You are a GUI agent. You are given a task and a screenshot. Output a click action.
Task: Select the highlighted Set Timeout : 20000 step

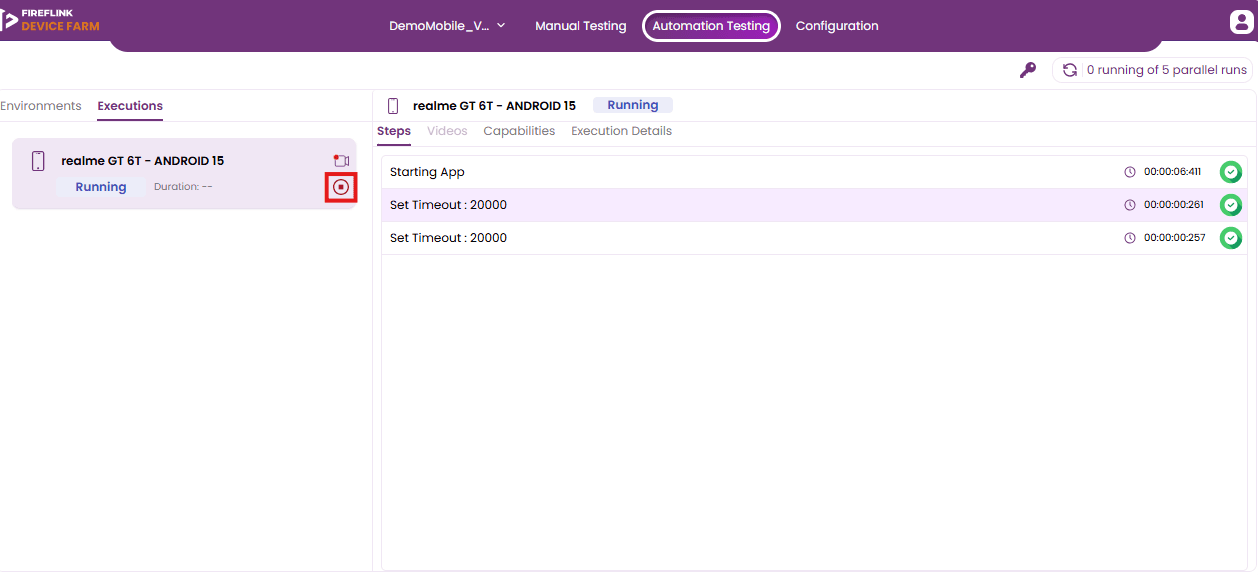[814, 205]
